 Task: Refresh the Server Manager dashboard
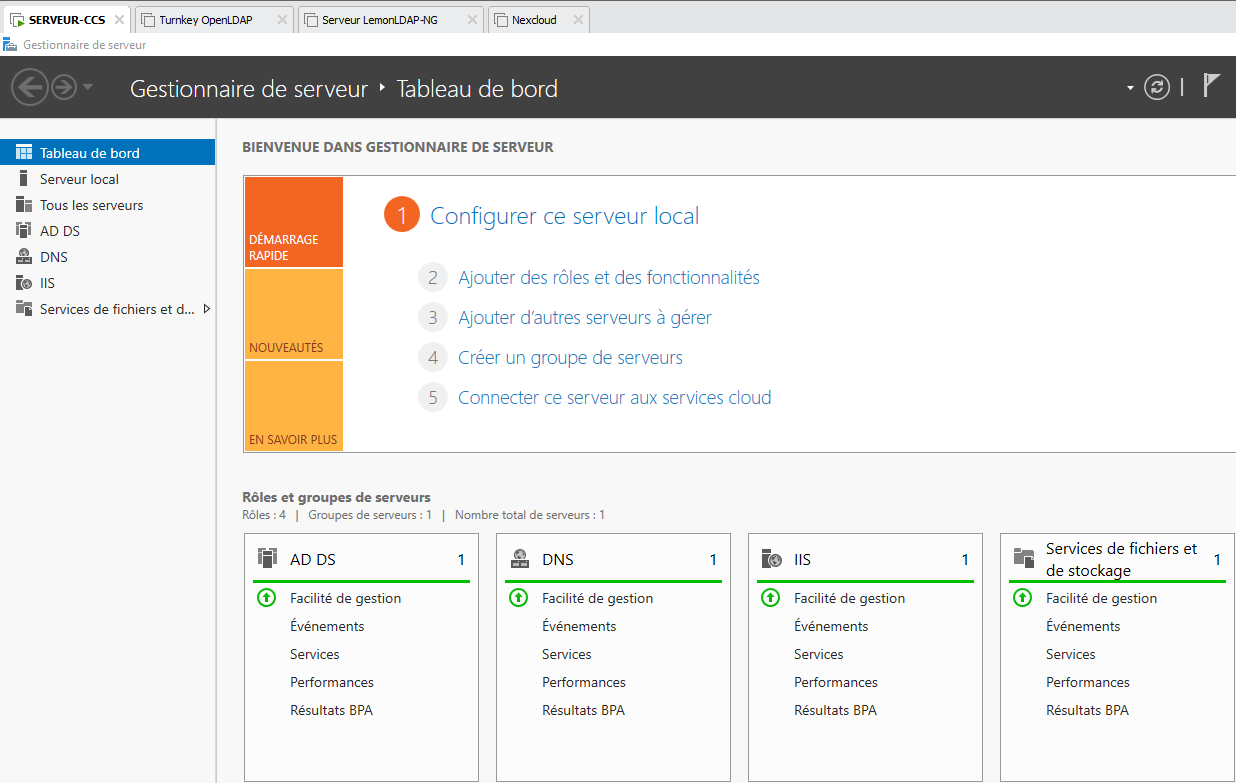tap(1157, 88)
